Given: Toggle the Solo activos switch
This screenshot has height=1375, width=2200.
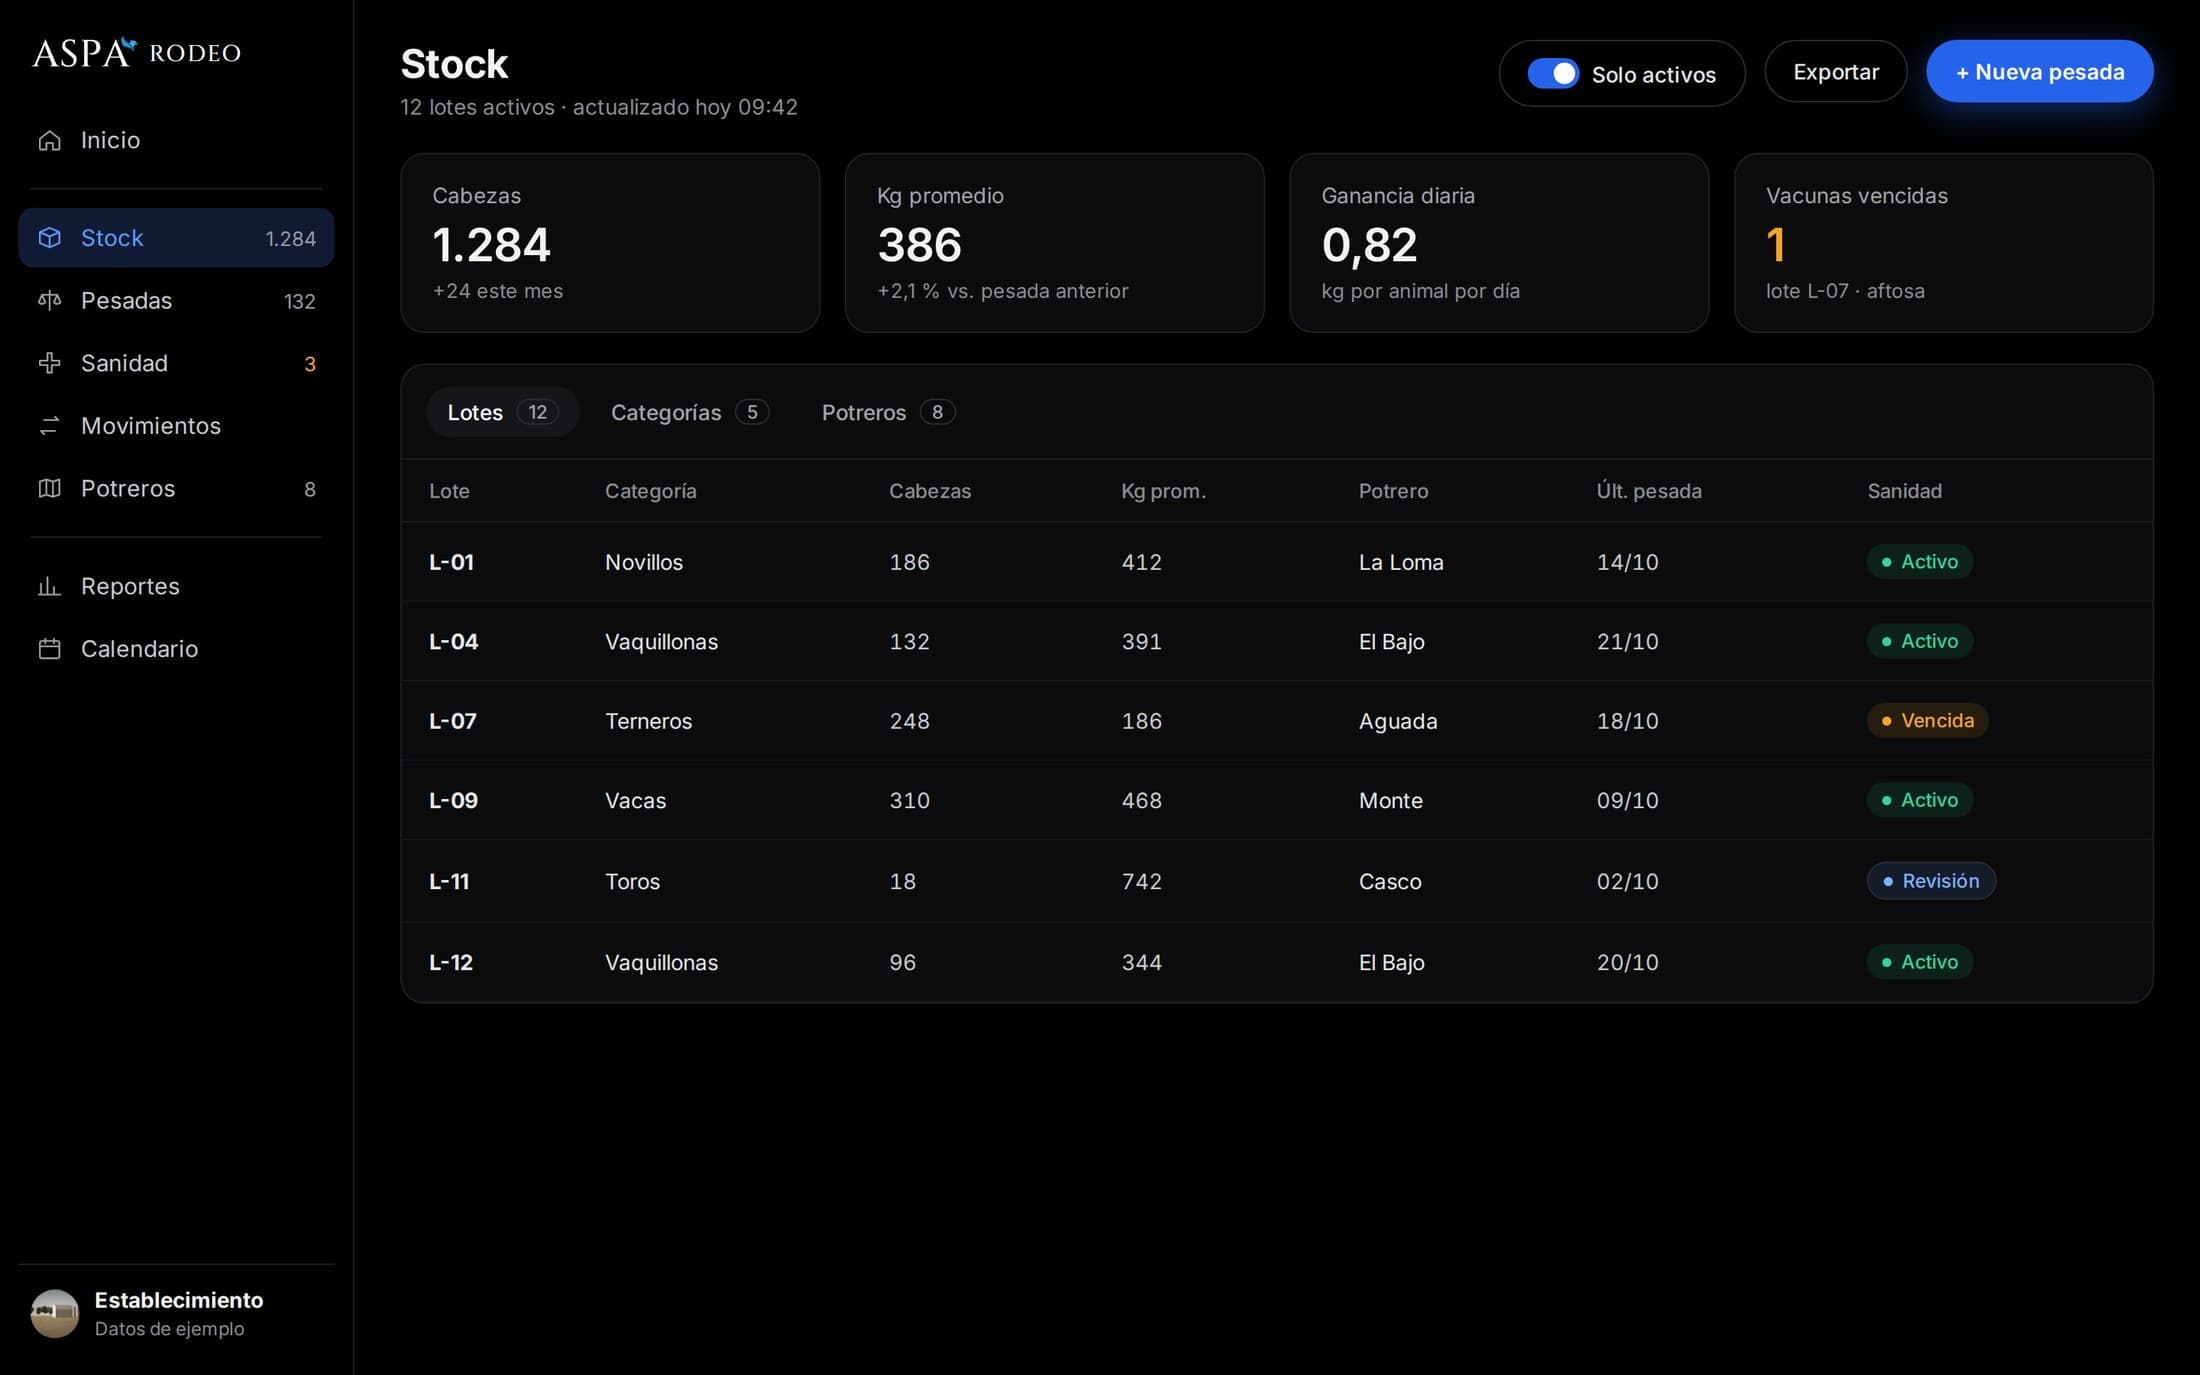Looking at the screenshot, I should tap(1553, 74).
